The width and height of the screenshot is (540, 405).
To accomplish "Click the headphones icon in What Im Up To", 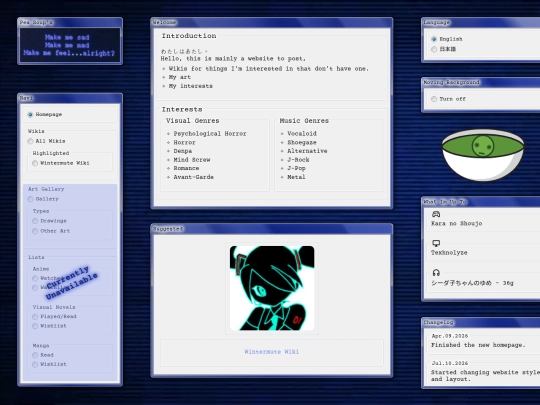I will pyautogui.click(x=436, y=273).
